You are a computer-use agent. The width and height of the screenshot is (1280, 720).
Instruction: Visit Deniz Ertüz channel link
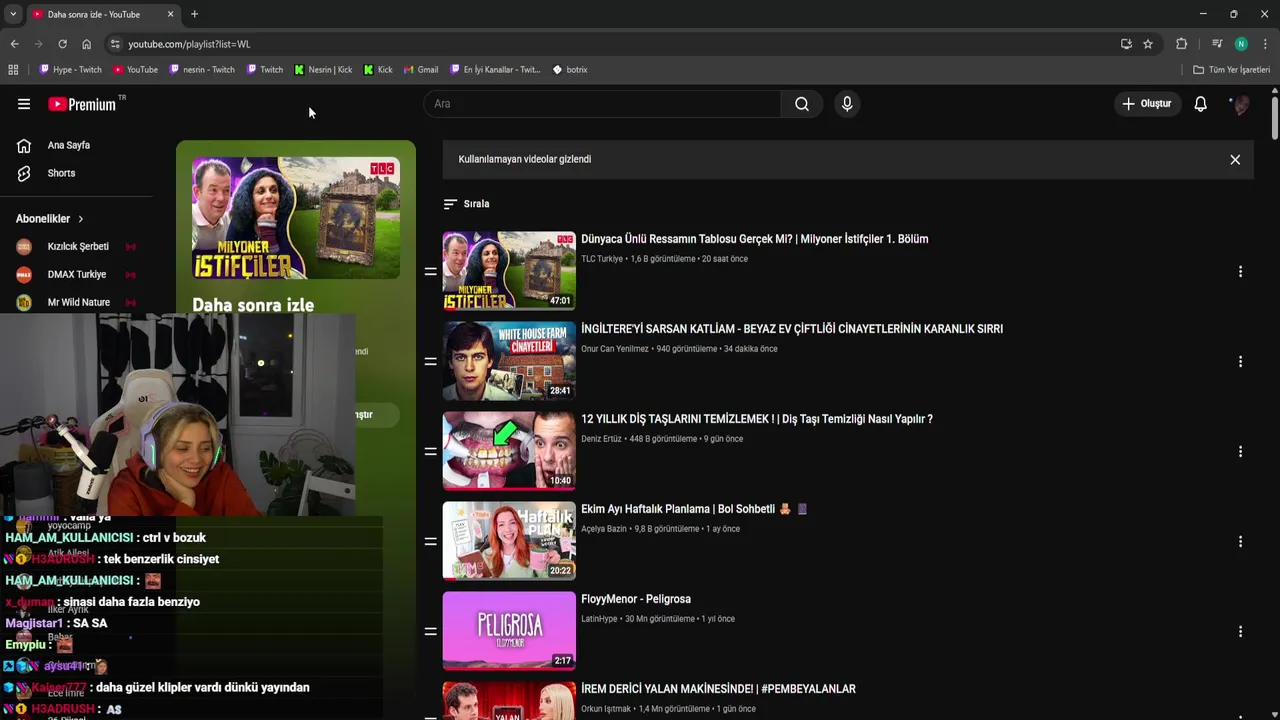click(601, 439)
